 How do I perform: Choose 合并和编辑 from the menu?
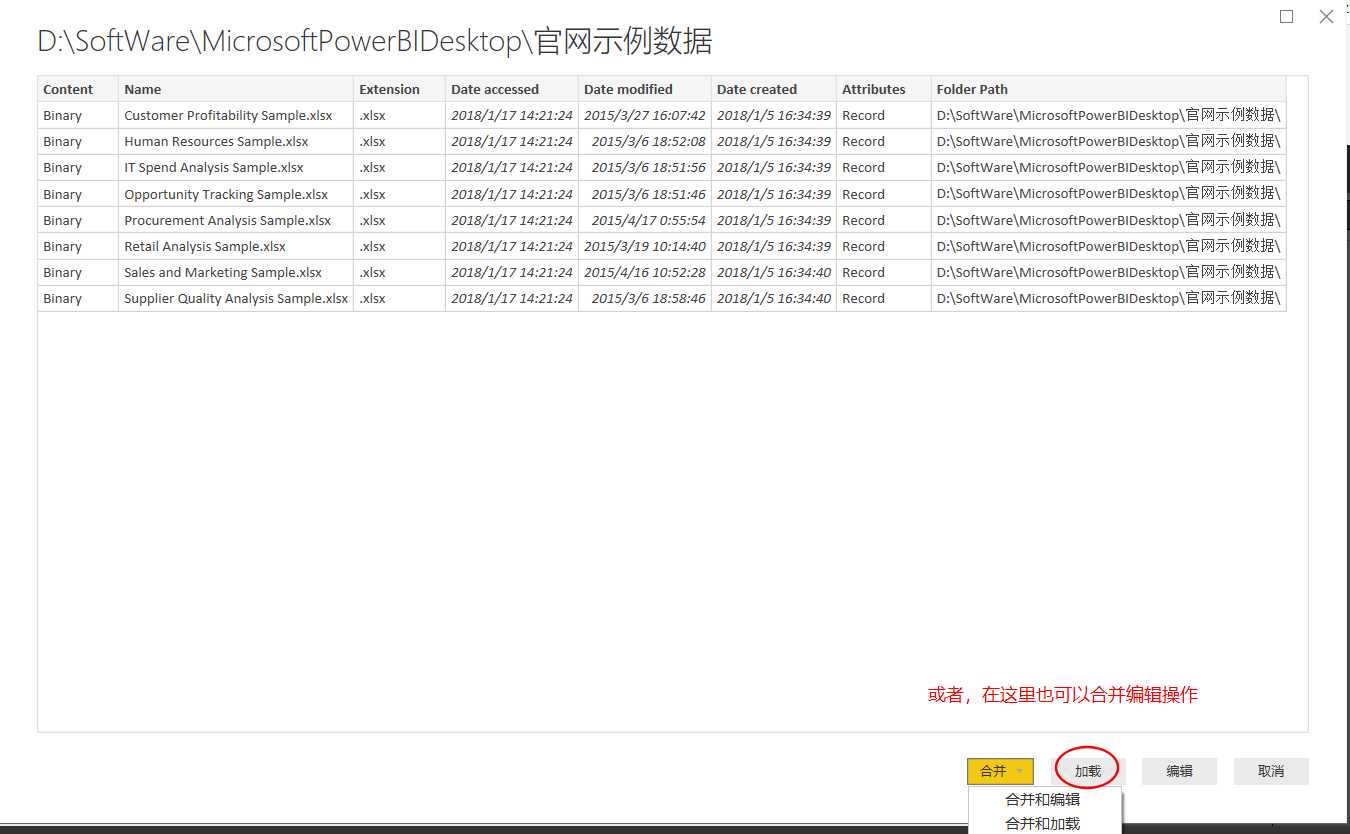[1043, 799]
